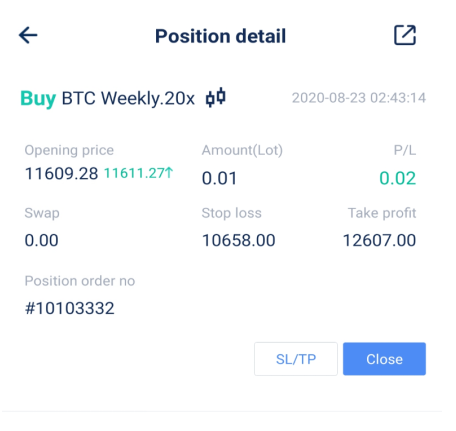Click the Stop loss value 10658.00
The height and width of the screenshot is (431, 456).
point(238,240)
